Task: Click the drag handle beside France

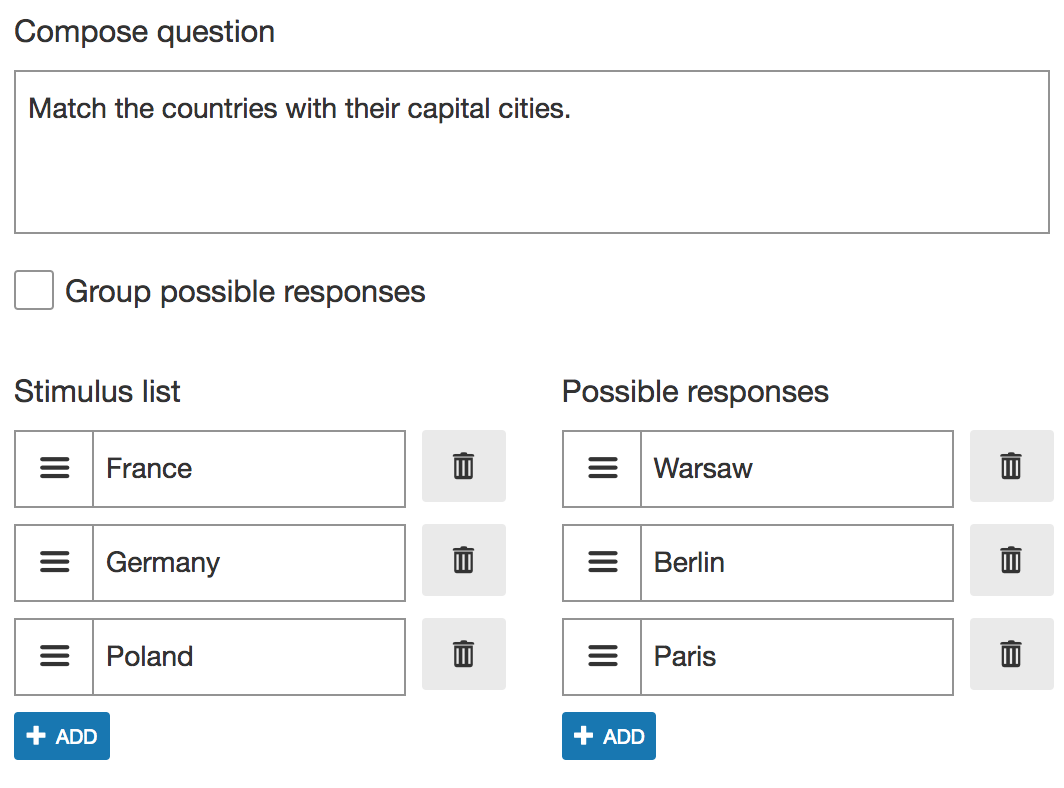Action: [54, 468]
